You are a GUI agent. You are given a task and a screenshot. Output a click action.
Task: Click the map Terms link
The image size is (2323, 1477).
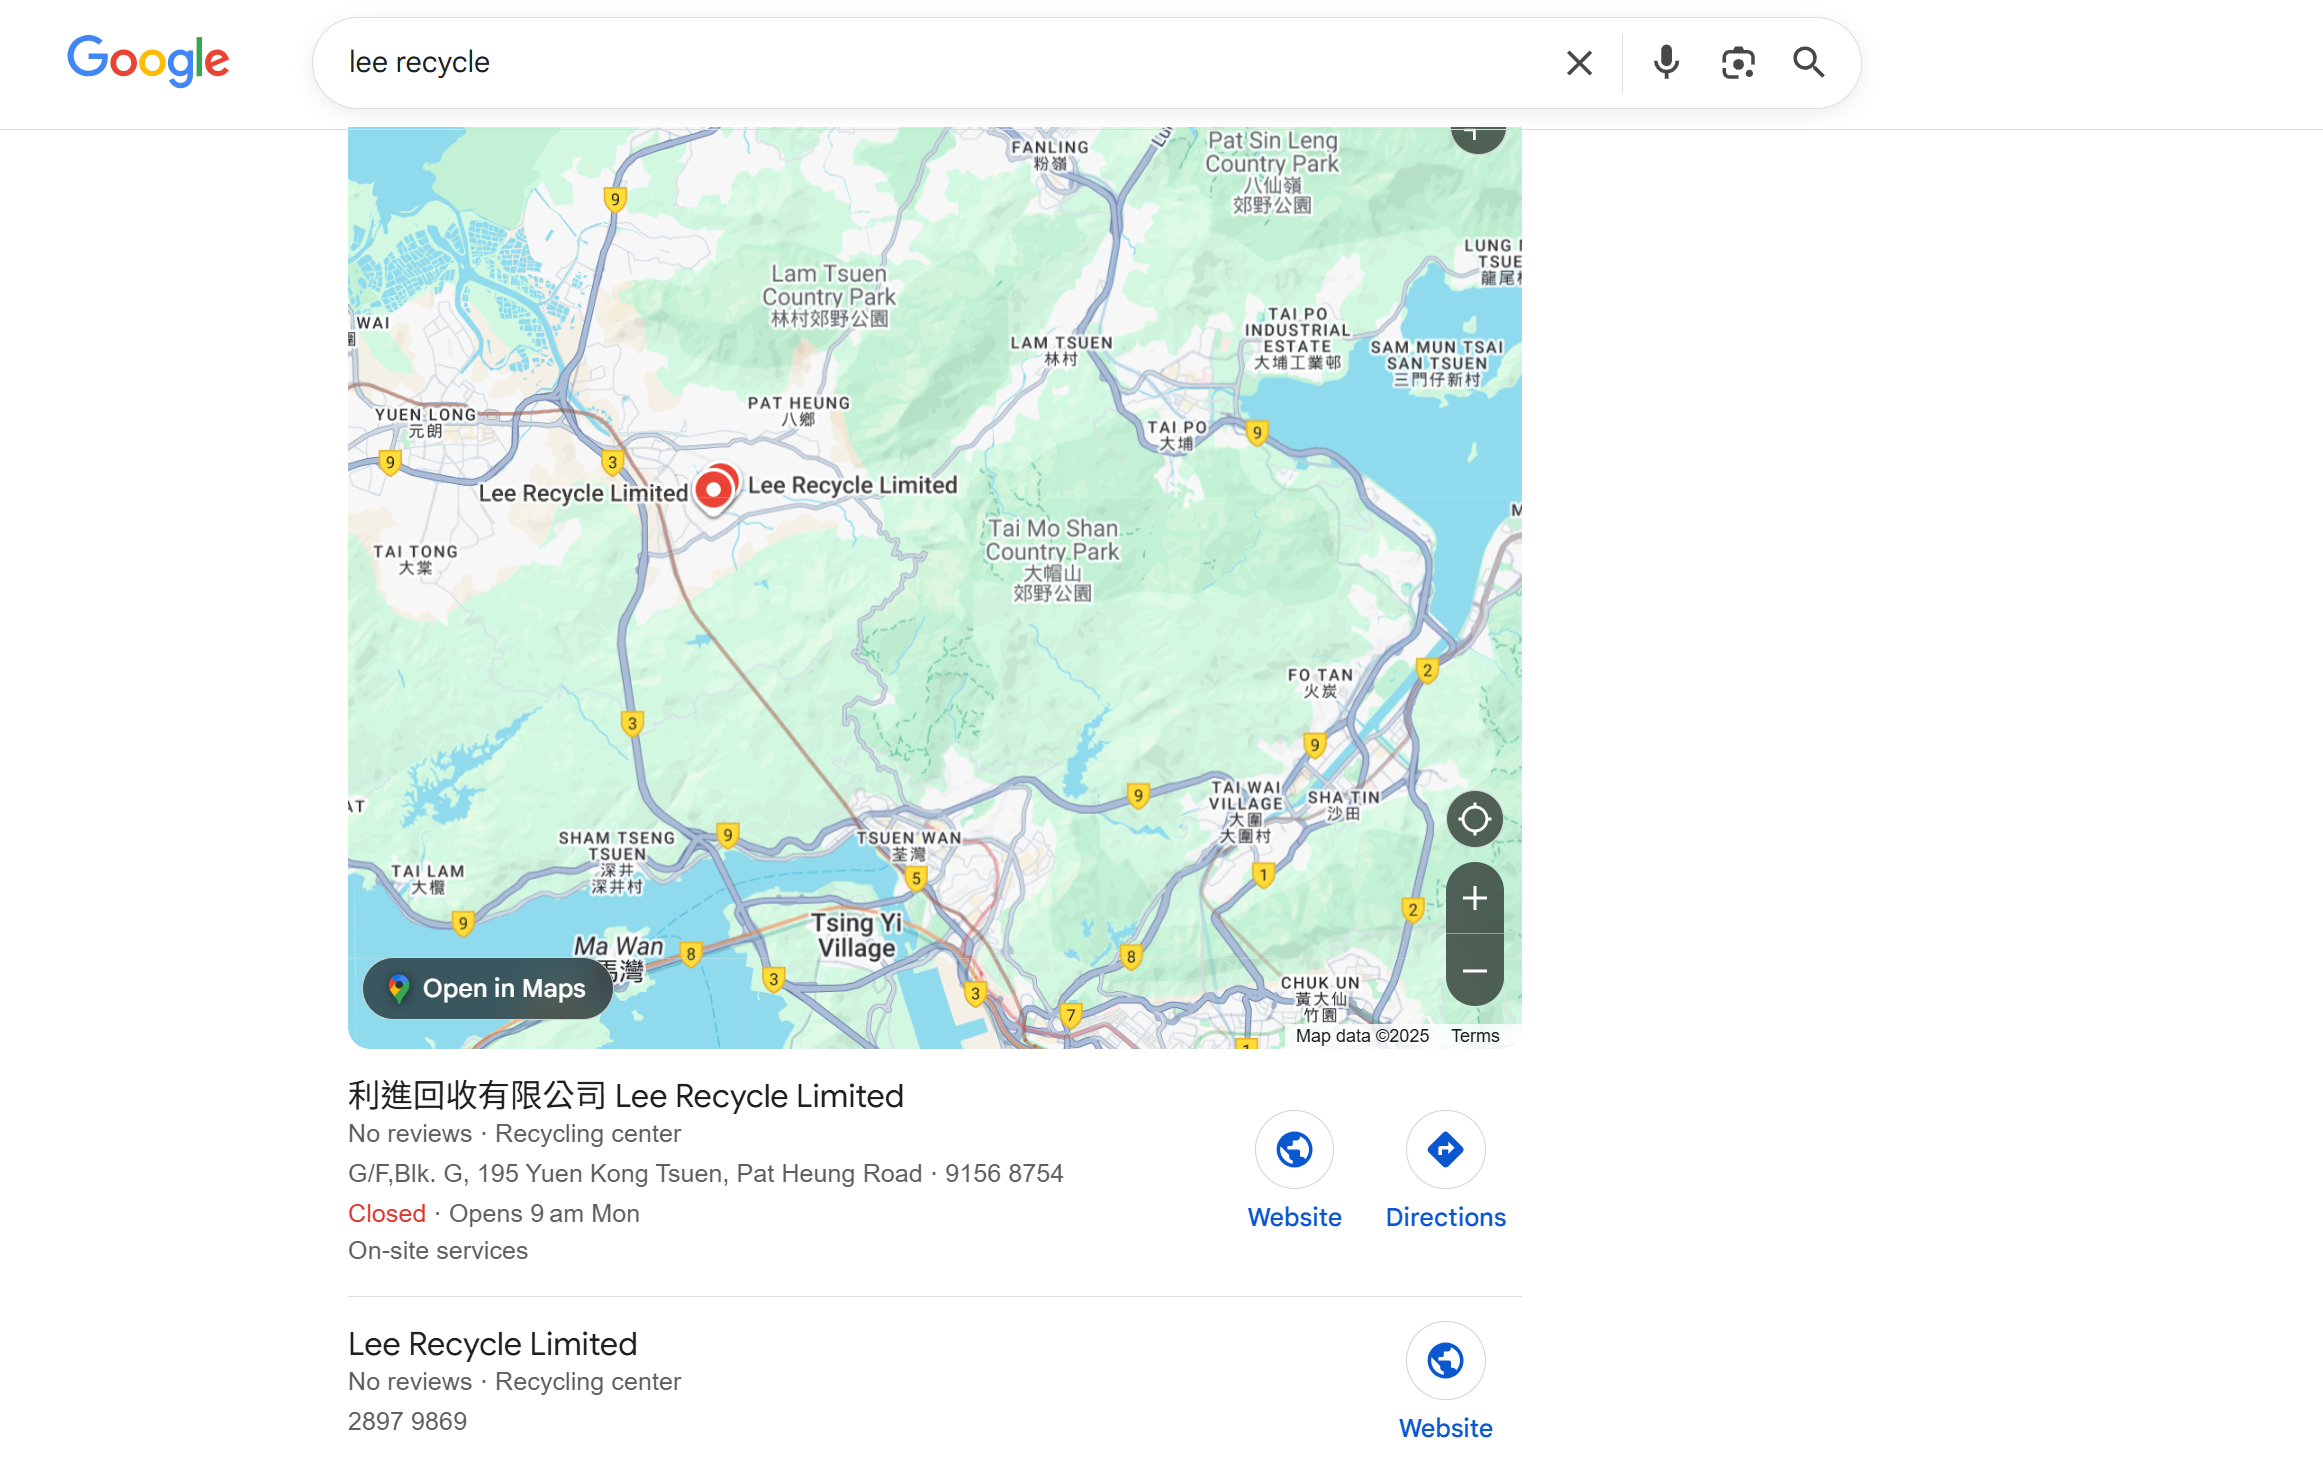pyautogui.click(x=1475, y=1036)
